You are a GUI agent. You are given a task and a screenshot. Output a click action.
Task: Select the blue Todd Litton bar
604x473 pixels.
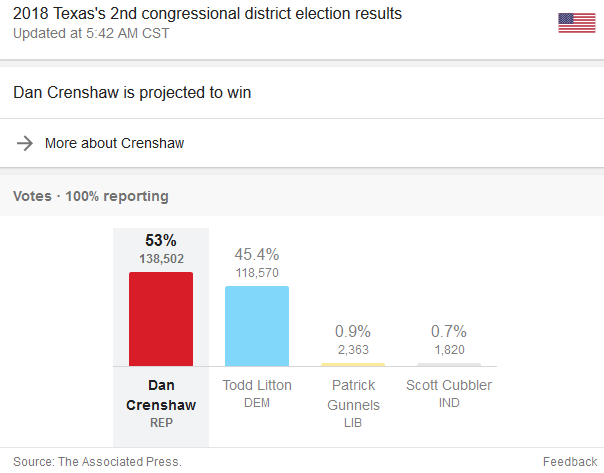point(257,326)
